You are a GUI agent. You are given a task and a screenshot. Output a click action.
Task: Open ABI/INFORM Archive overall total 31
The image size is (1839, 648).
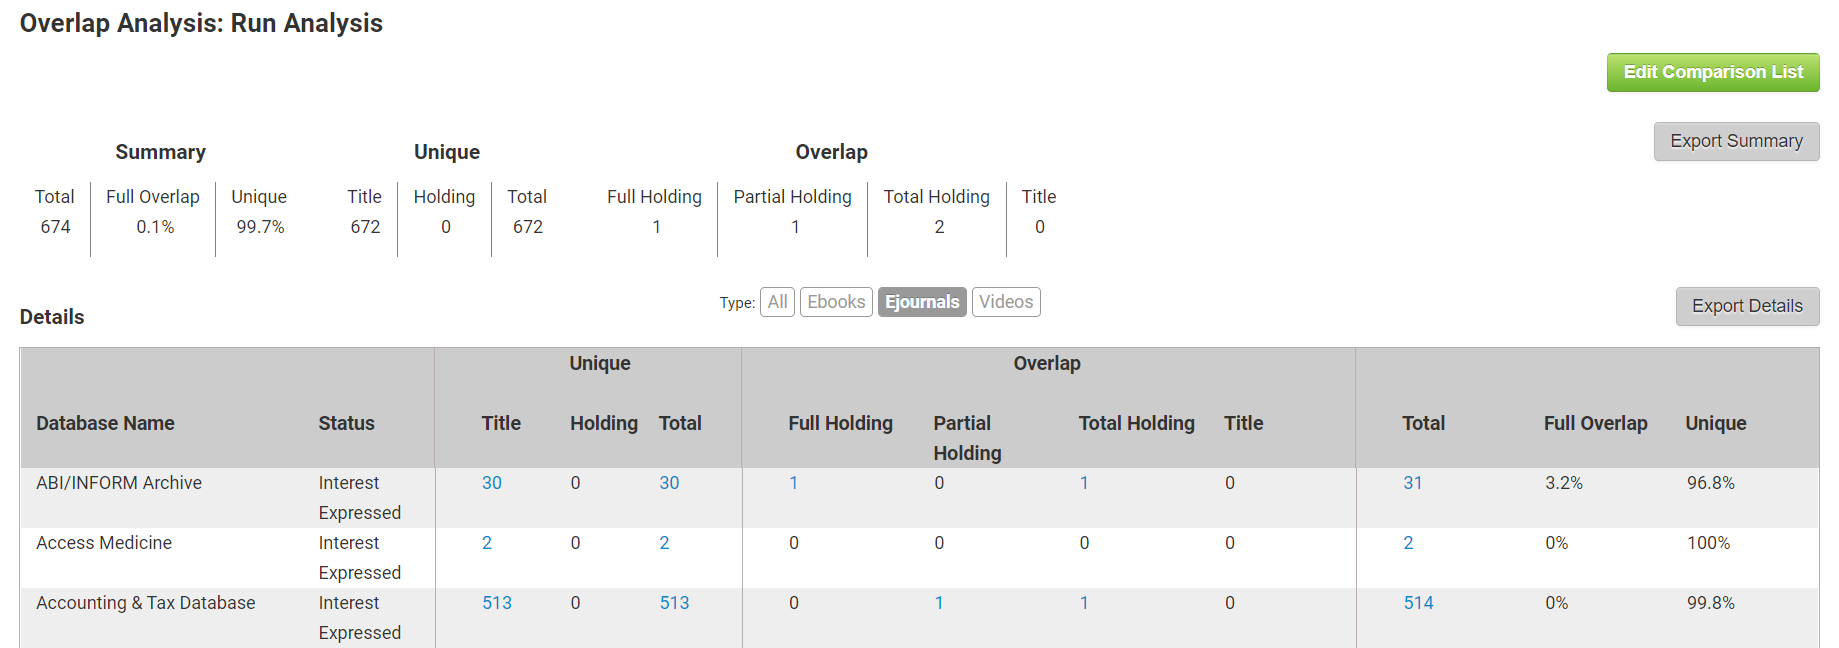click(1412, 483)
